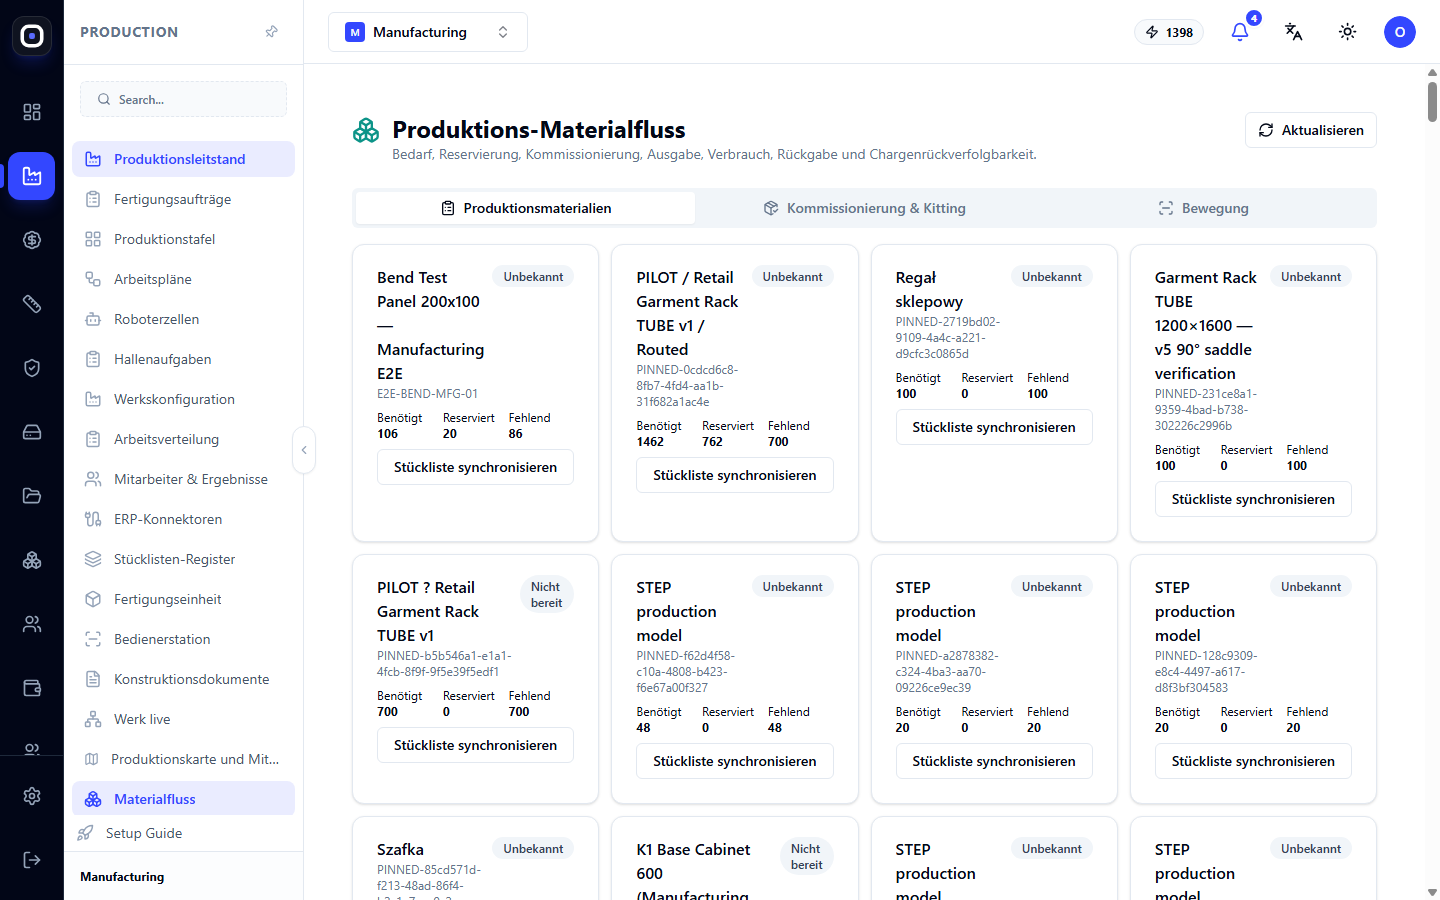This screenshot has height=900, width=1440.
Task: Click the app logo icon at top of rail
Action: 32,36
